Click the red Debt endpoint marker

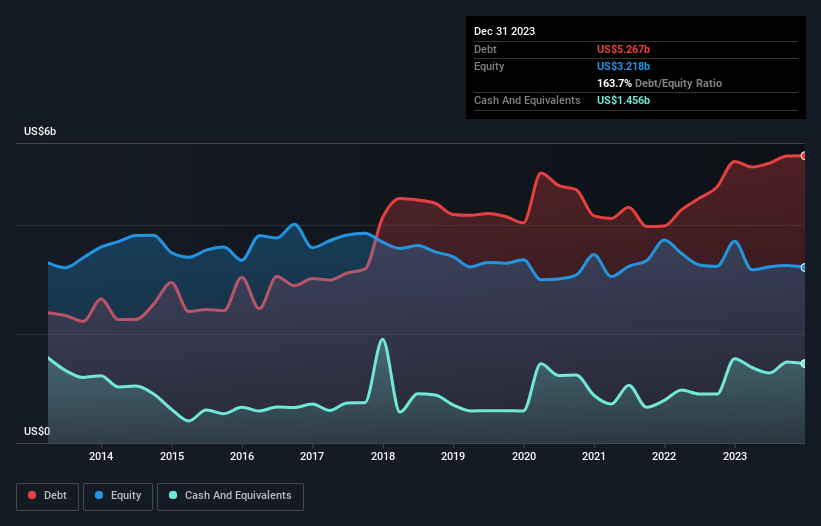point(804,156)
